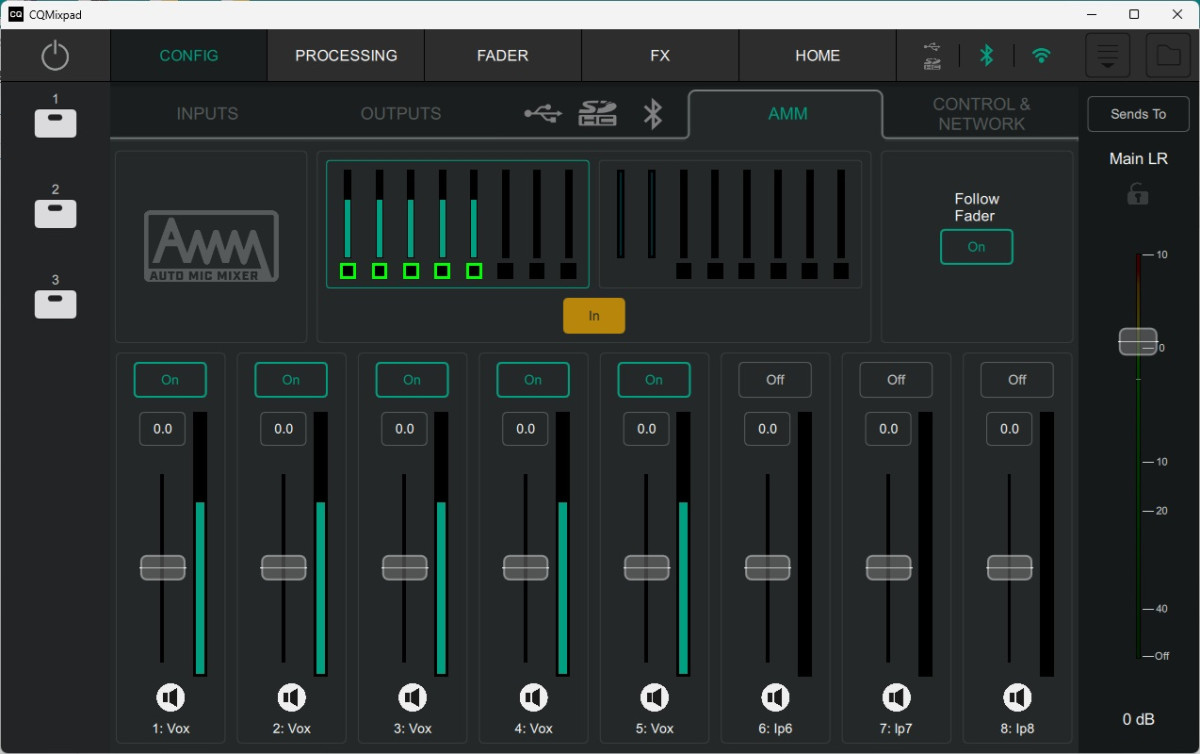Click the fader handle for 6: Ip6

768,567
